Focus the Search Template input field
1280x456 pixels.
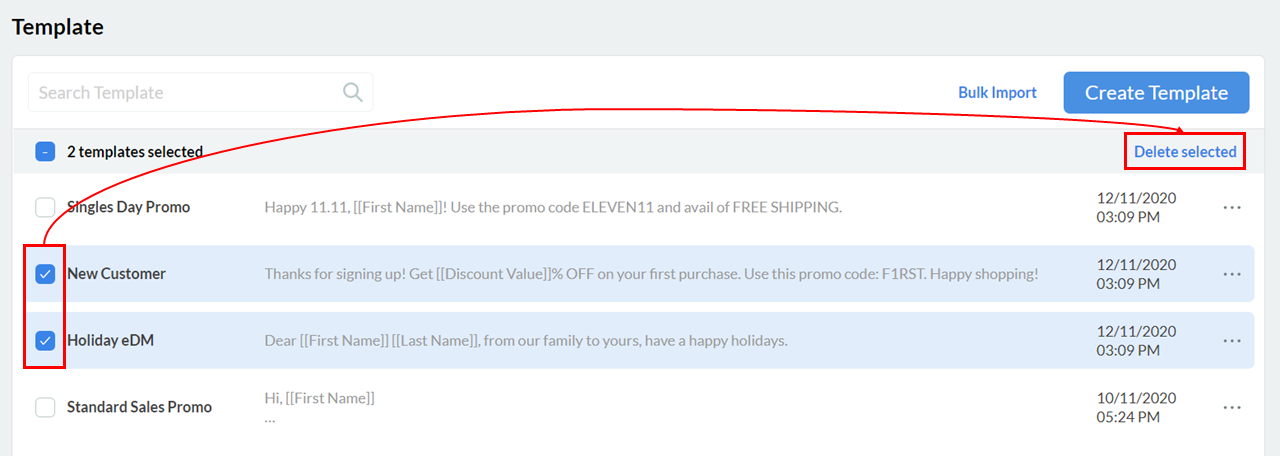click(185, 92)
